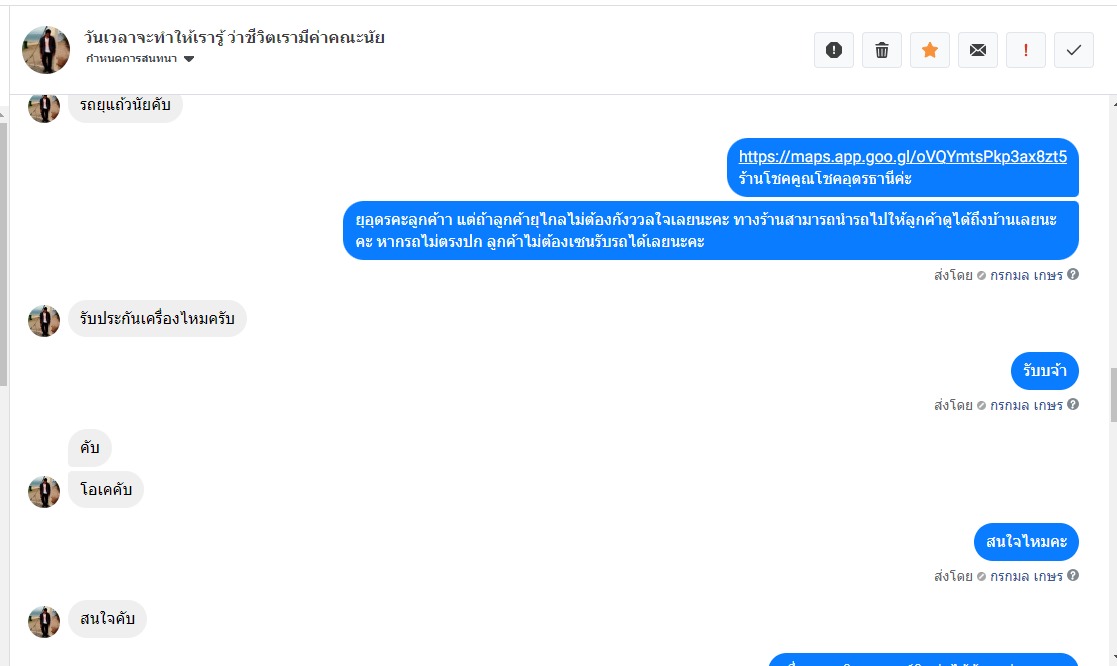Click the กำหนดการสนทนา label text

132,59
